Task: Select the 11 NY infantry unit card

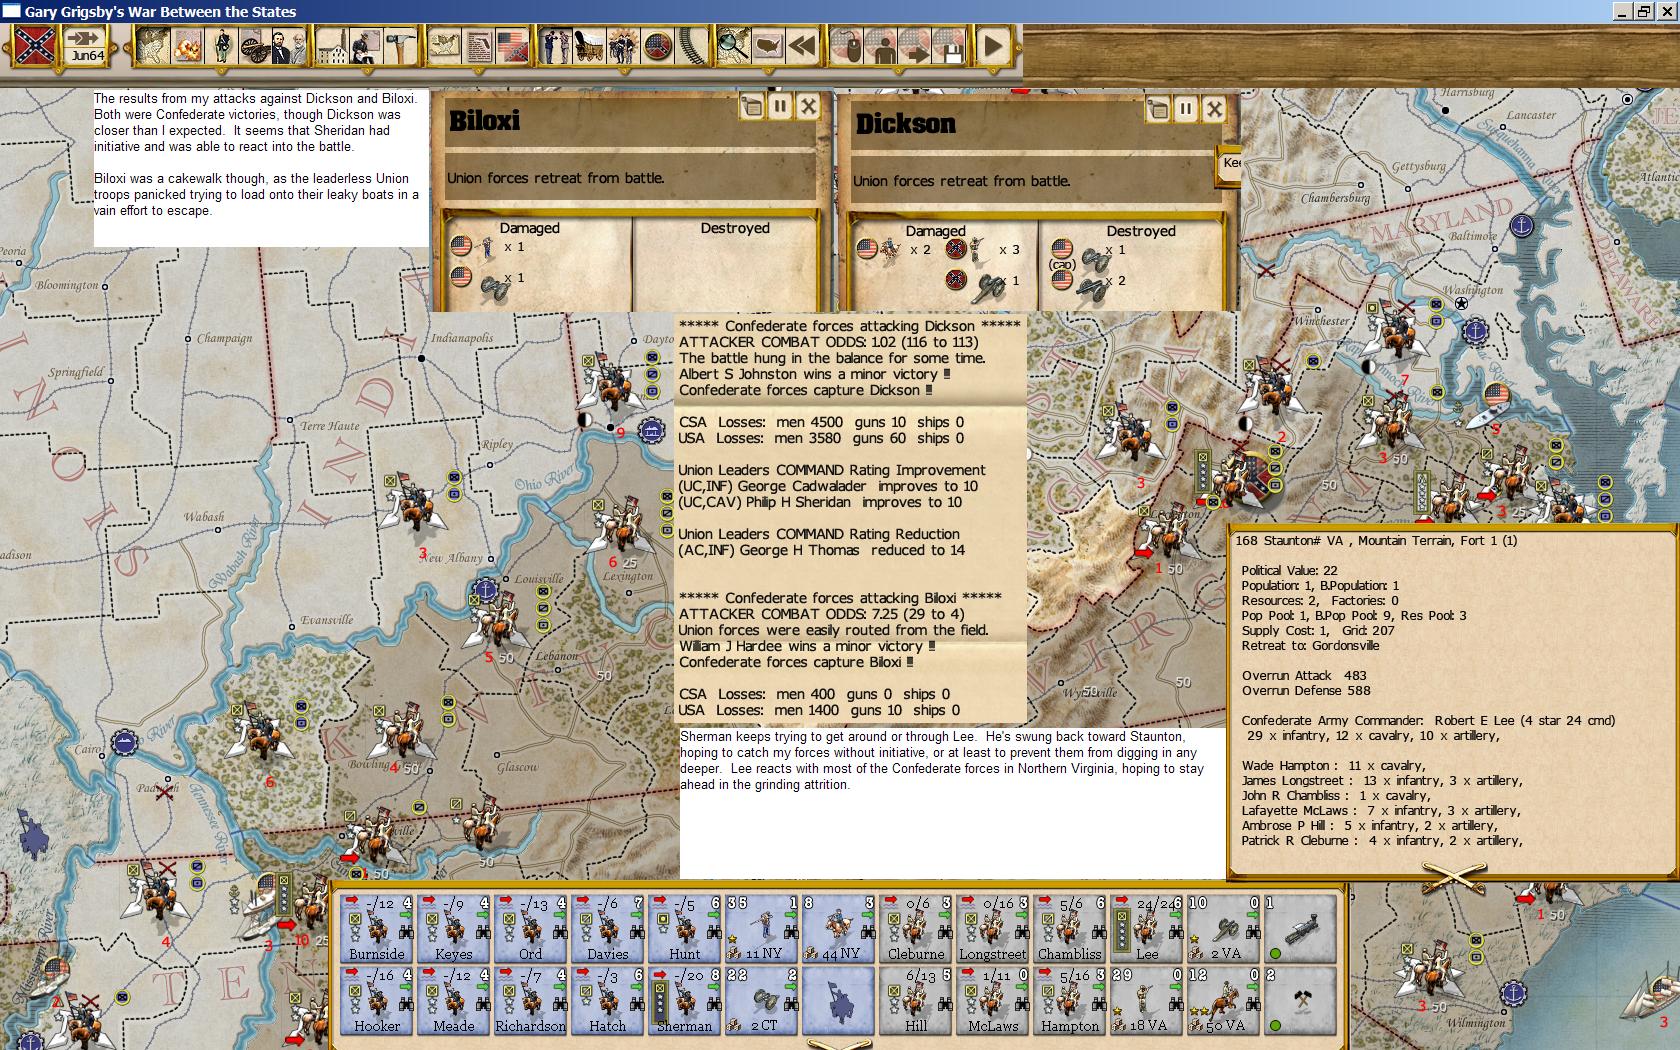Action: [762, 928]
